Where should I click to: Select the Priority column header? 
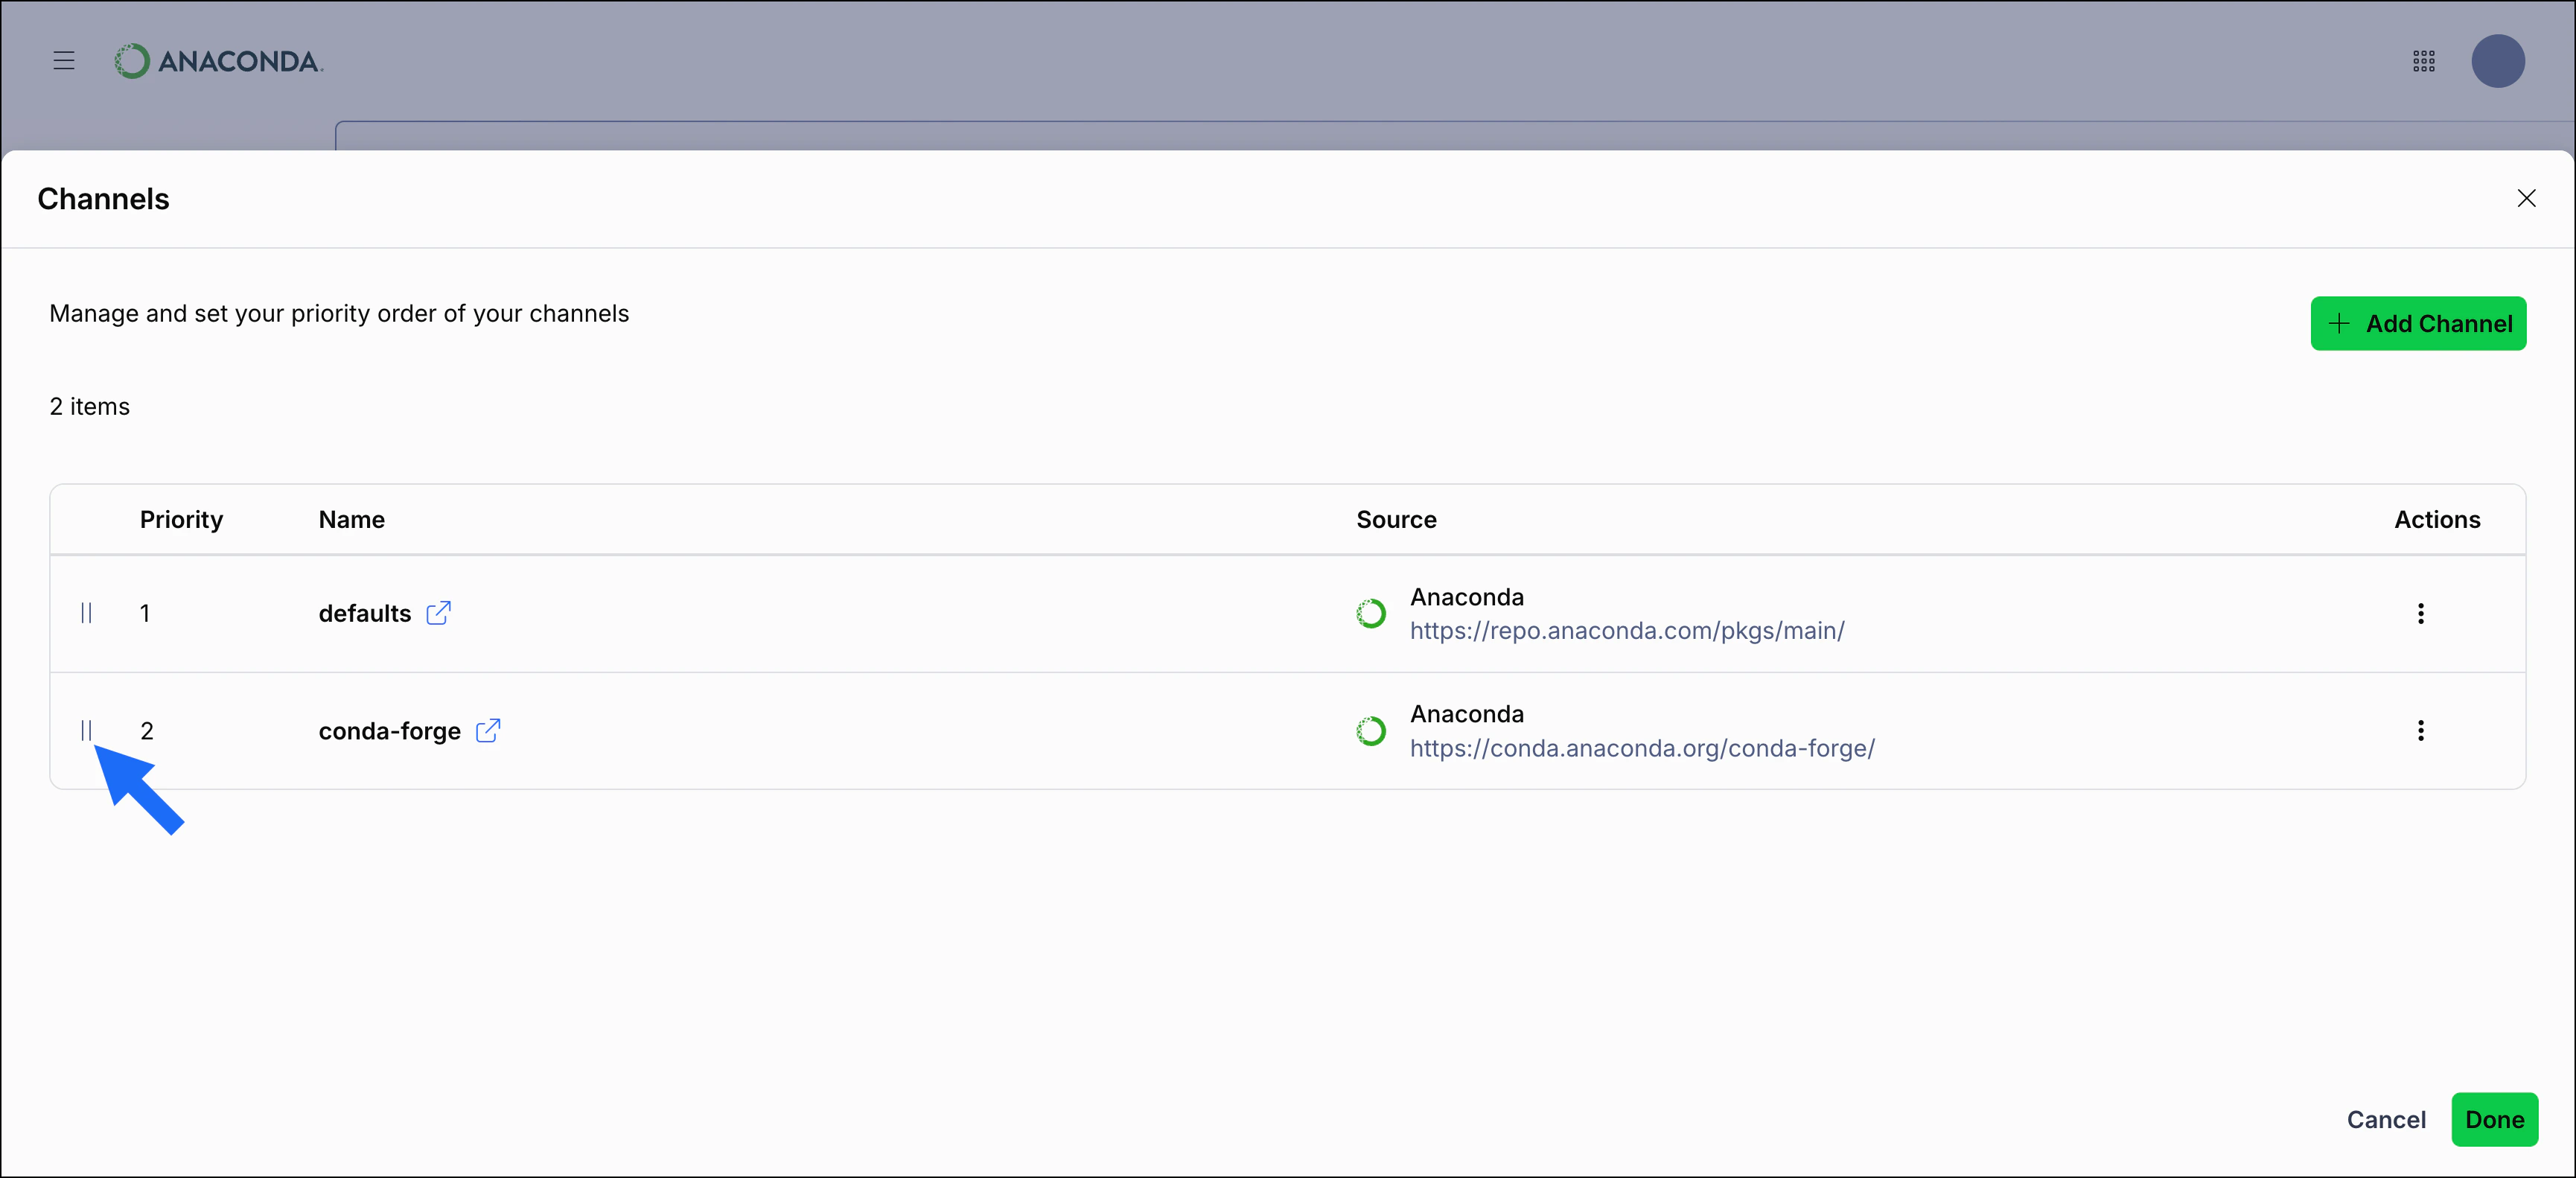180,519
